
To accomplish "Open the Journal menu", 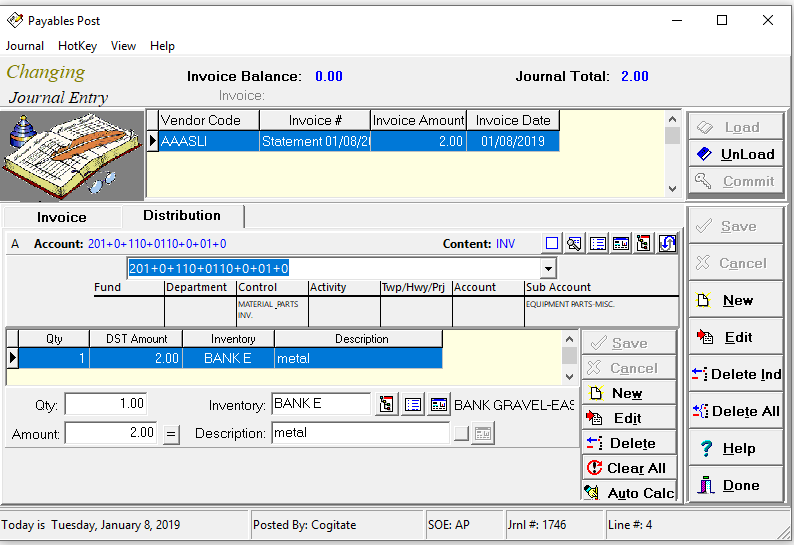I will point(24,46).
